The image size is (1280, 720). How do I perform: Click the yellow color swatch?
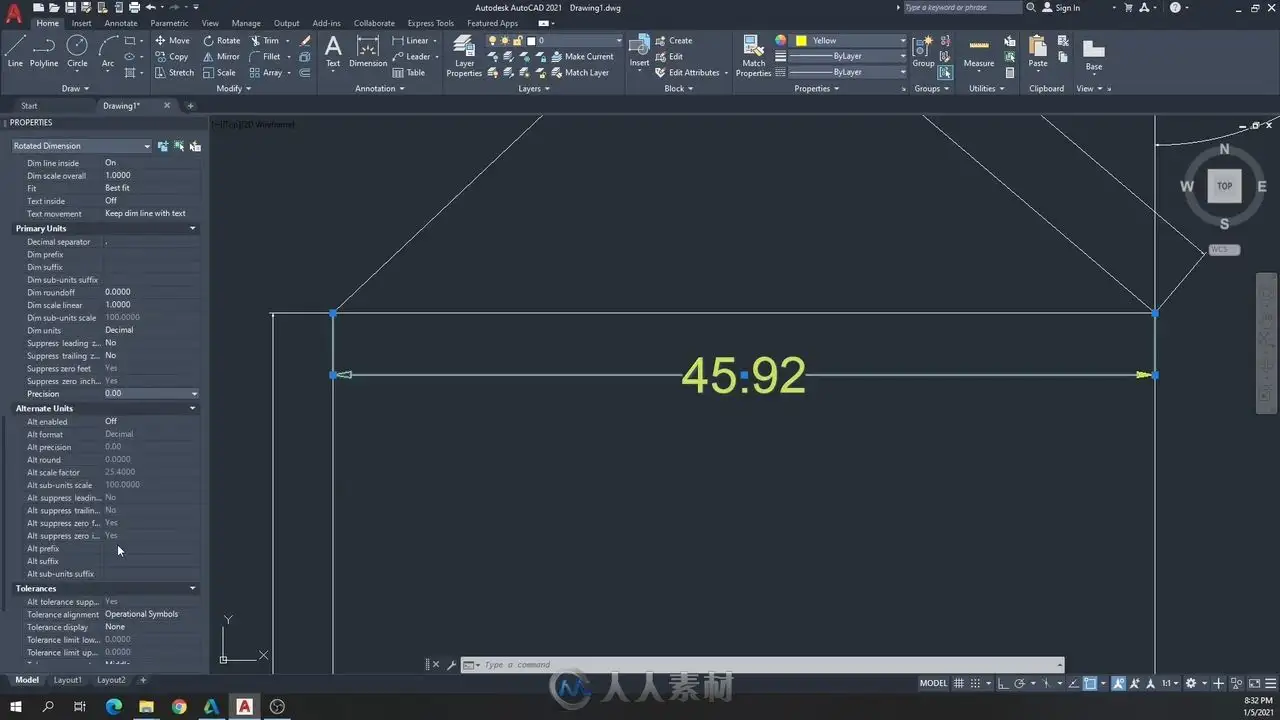point(800,41)
